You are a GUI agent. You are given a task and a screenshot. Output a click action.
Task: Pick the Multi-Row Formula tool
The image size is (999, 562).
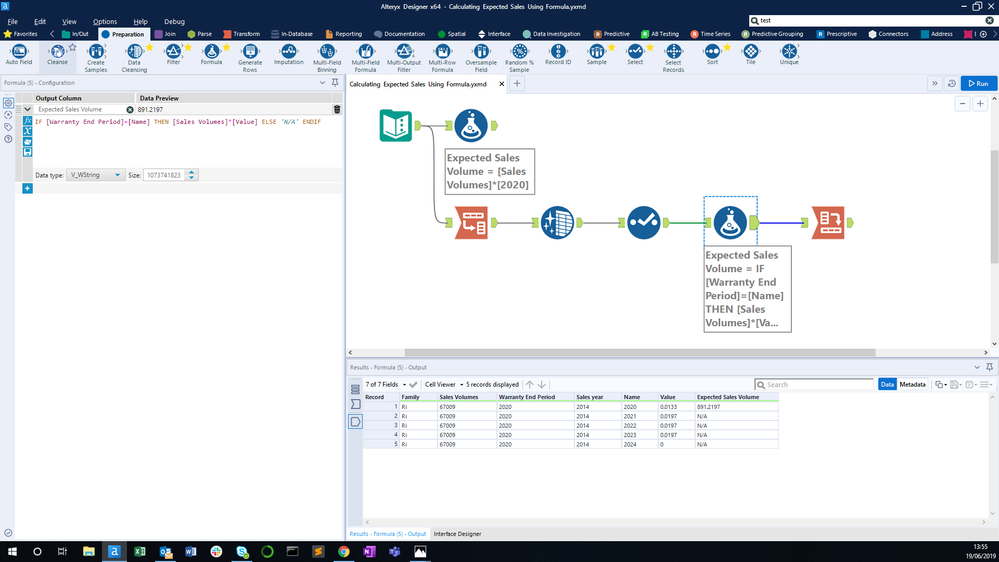tap(442, 52)
